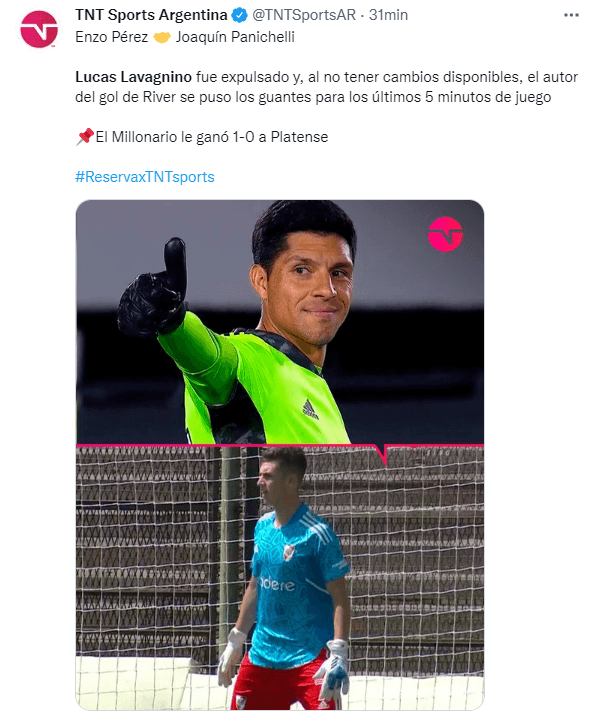Open the 31min timestamp permalink
Viewport: 595px width, 715px height.
point(388,15)
